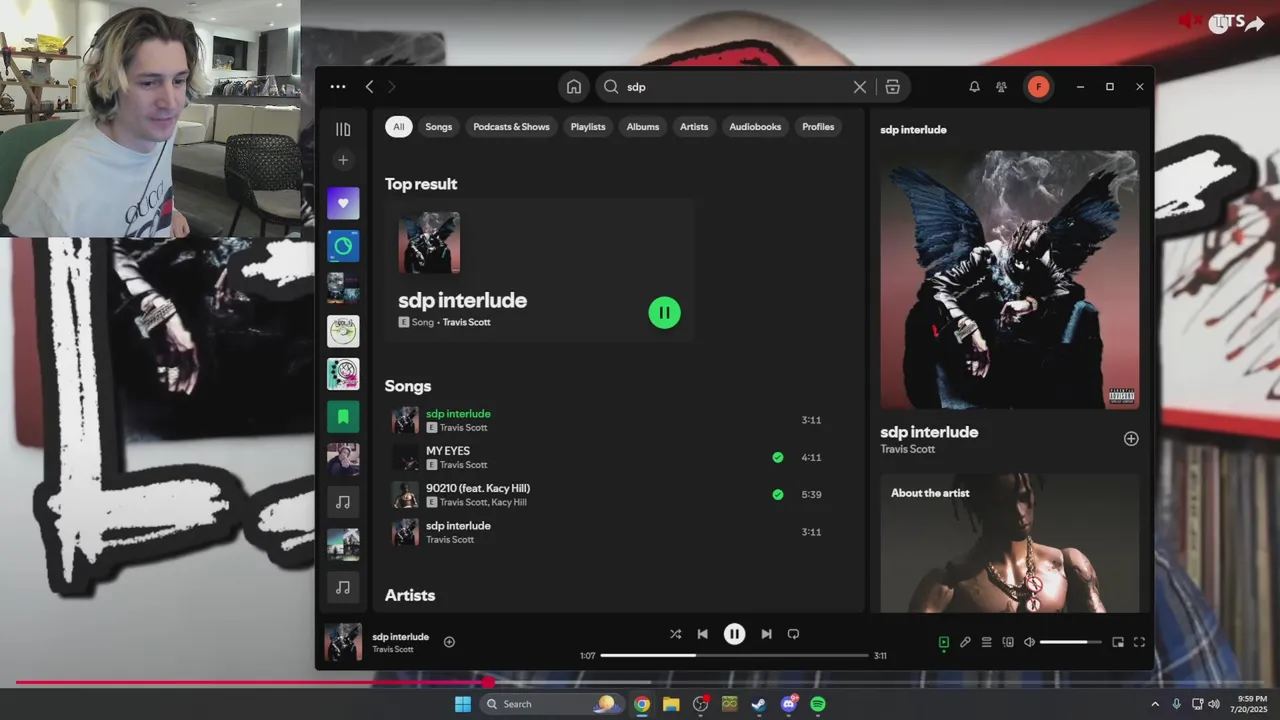This screenshot has width=1280, height=720.
Task: Toggle the saved checkmark on MY EYES
Action: (x=778, y=457)
